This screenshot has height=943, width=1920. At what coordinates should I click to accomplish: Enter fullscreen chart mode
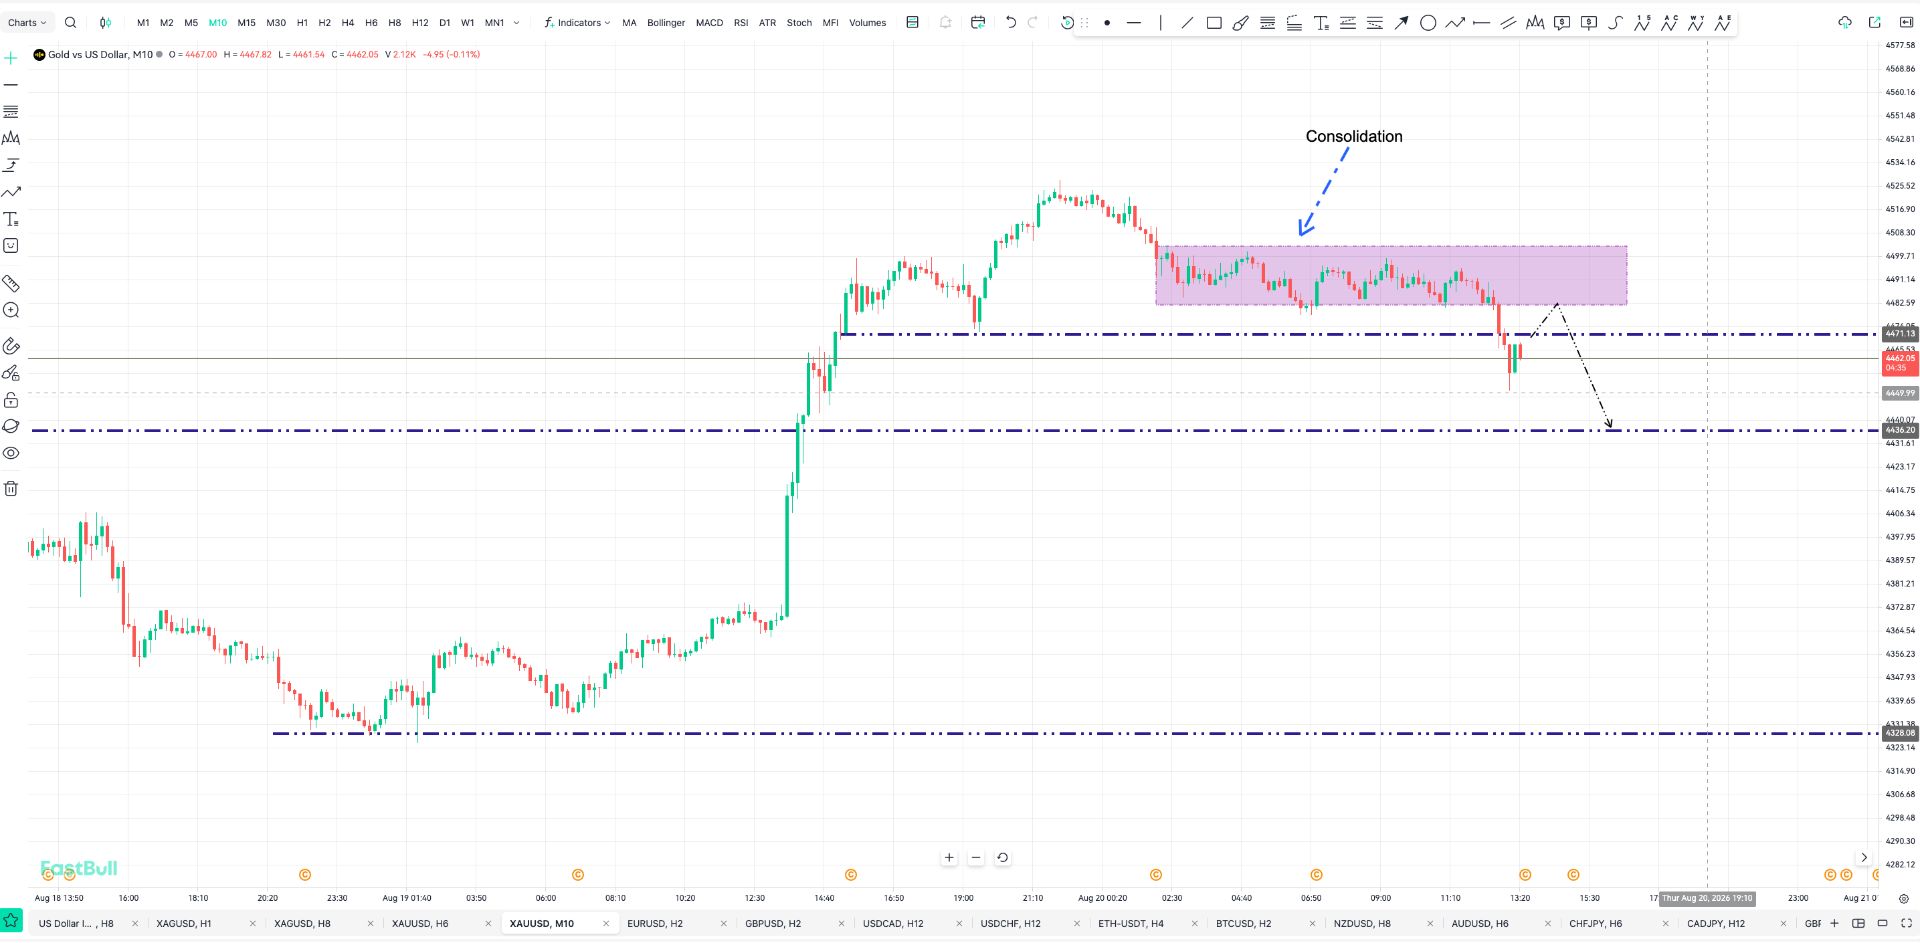[1906, 923]
